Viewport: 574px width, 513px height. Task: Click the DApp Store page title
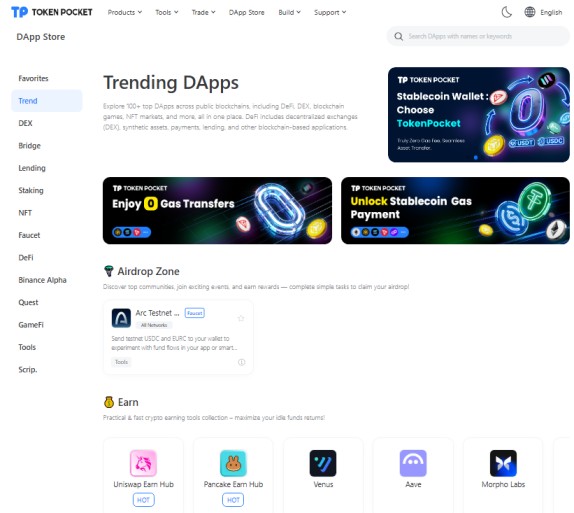pyautogui.click(x=41, y=37)
